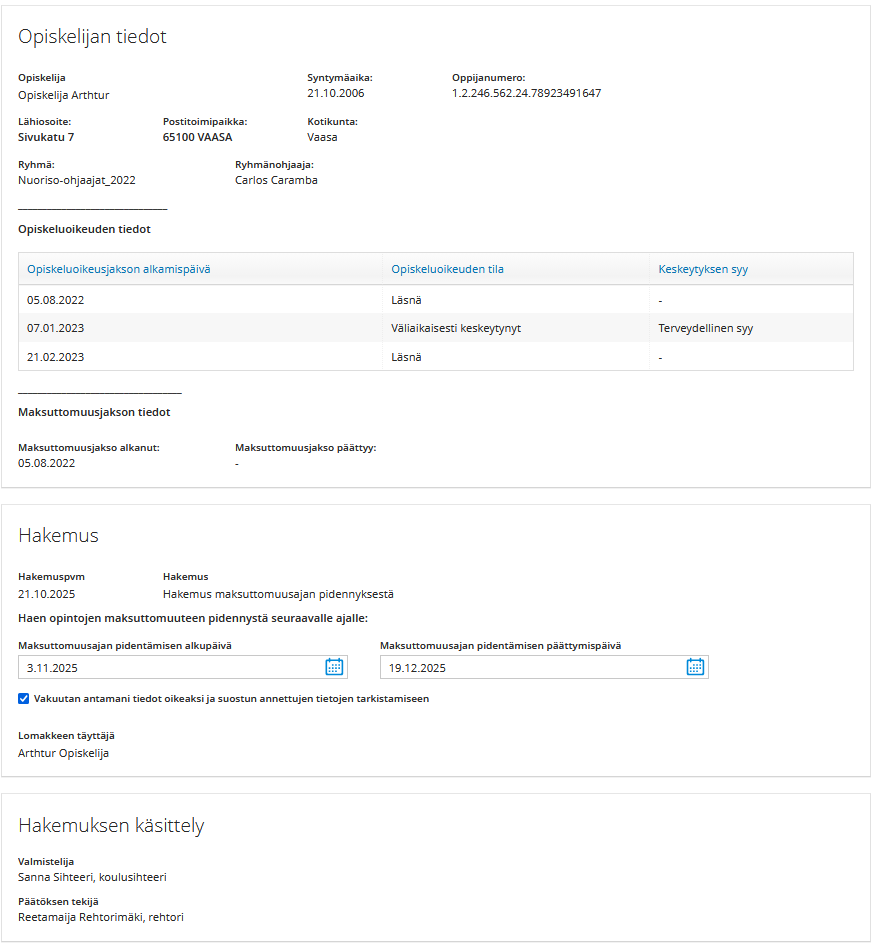
Task: Sort by 'Opiskeluoikeuden tila' column header
Action: coord(447,269)
